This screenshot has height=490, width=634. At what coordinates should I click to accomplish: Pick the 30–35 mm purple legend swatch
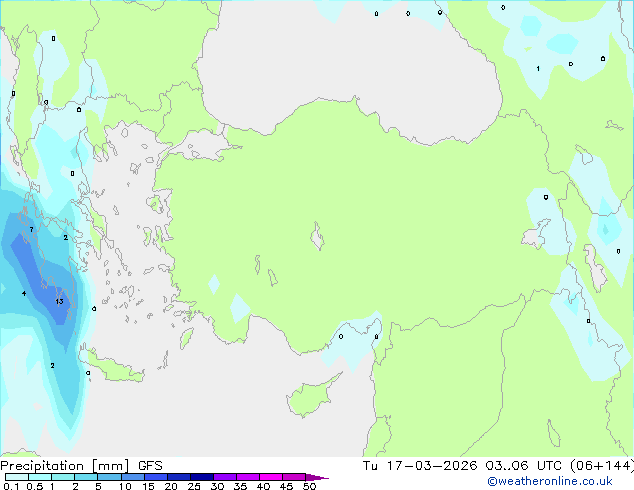click(225, 477)
